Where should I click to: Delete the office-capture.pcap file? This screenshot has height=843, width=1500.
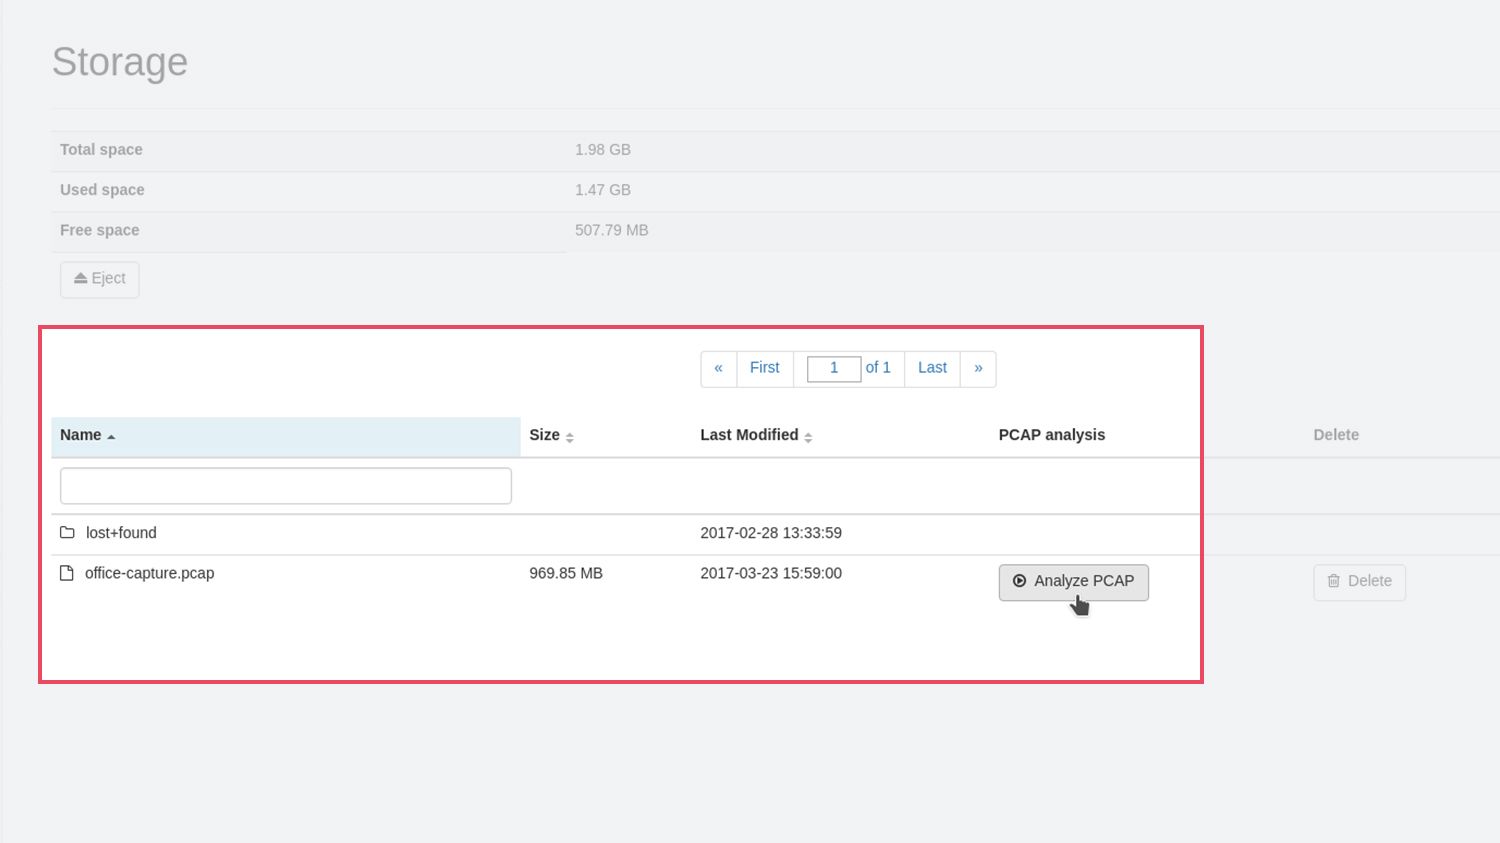click(x=1359, y=581)
